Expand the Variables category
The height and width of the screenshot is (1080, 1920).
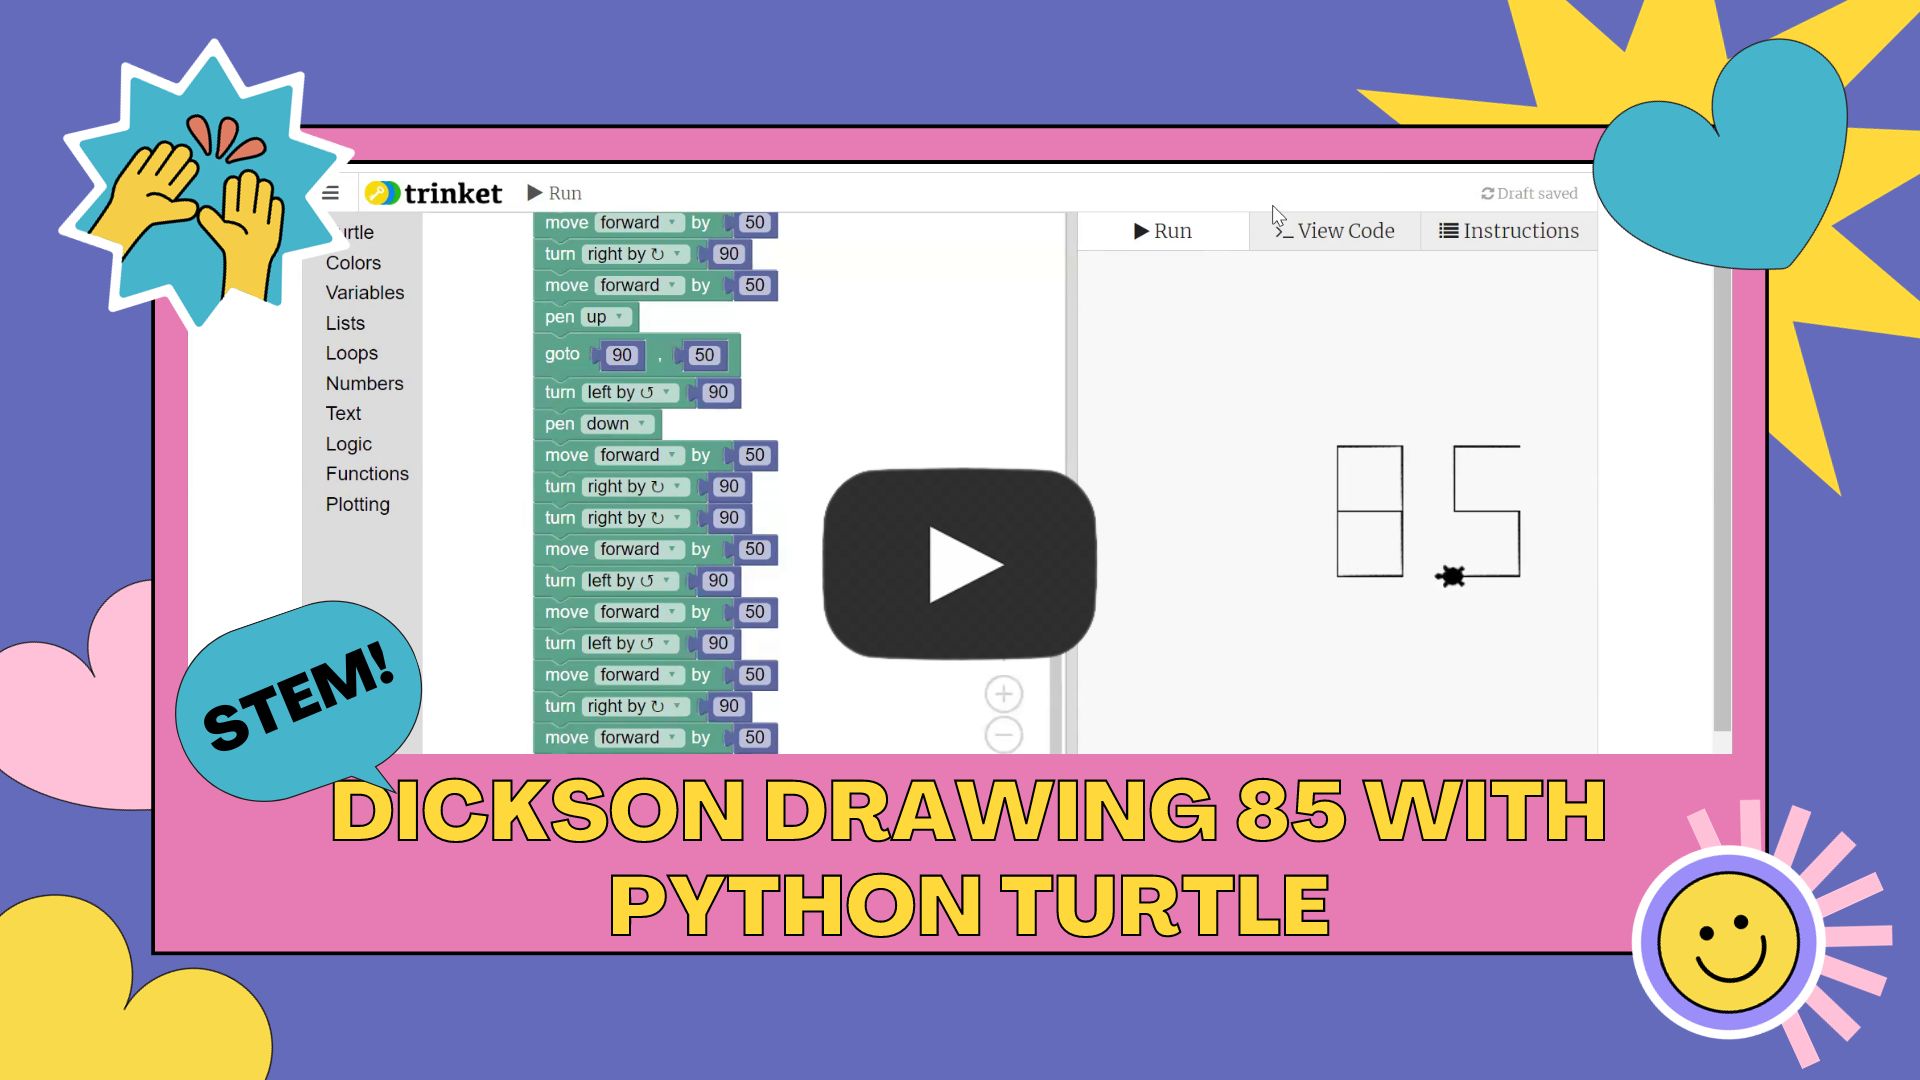pyautogui.click(x=365, y=293)
